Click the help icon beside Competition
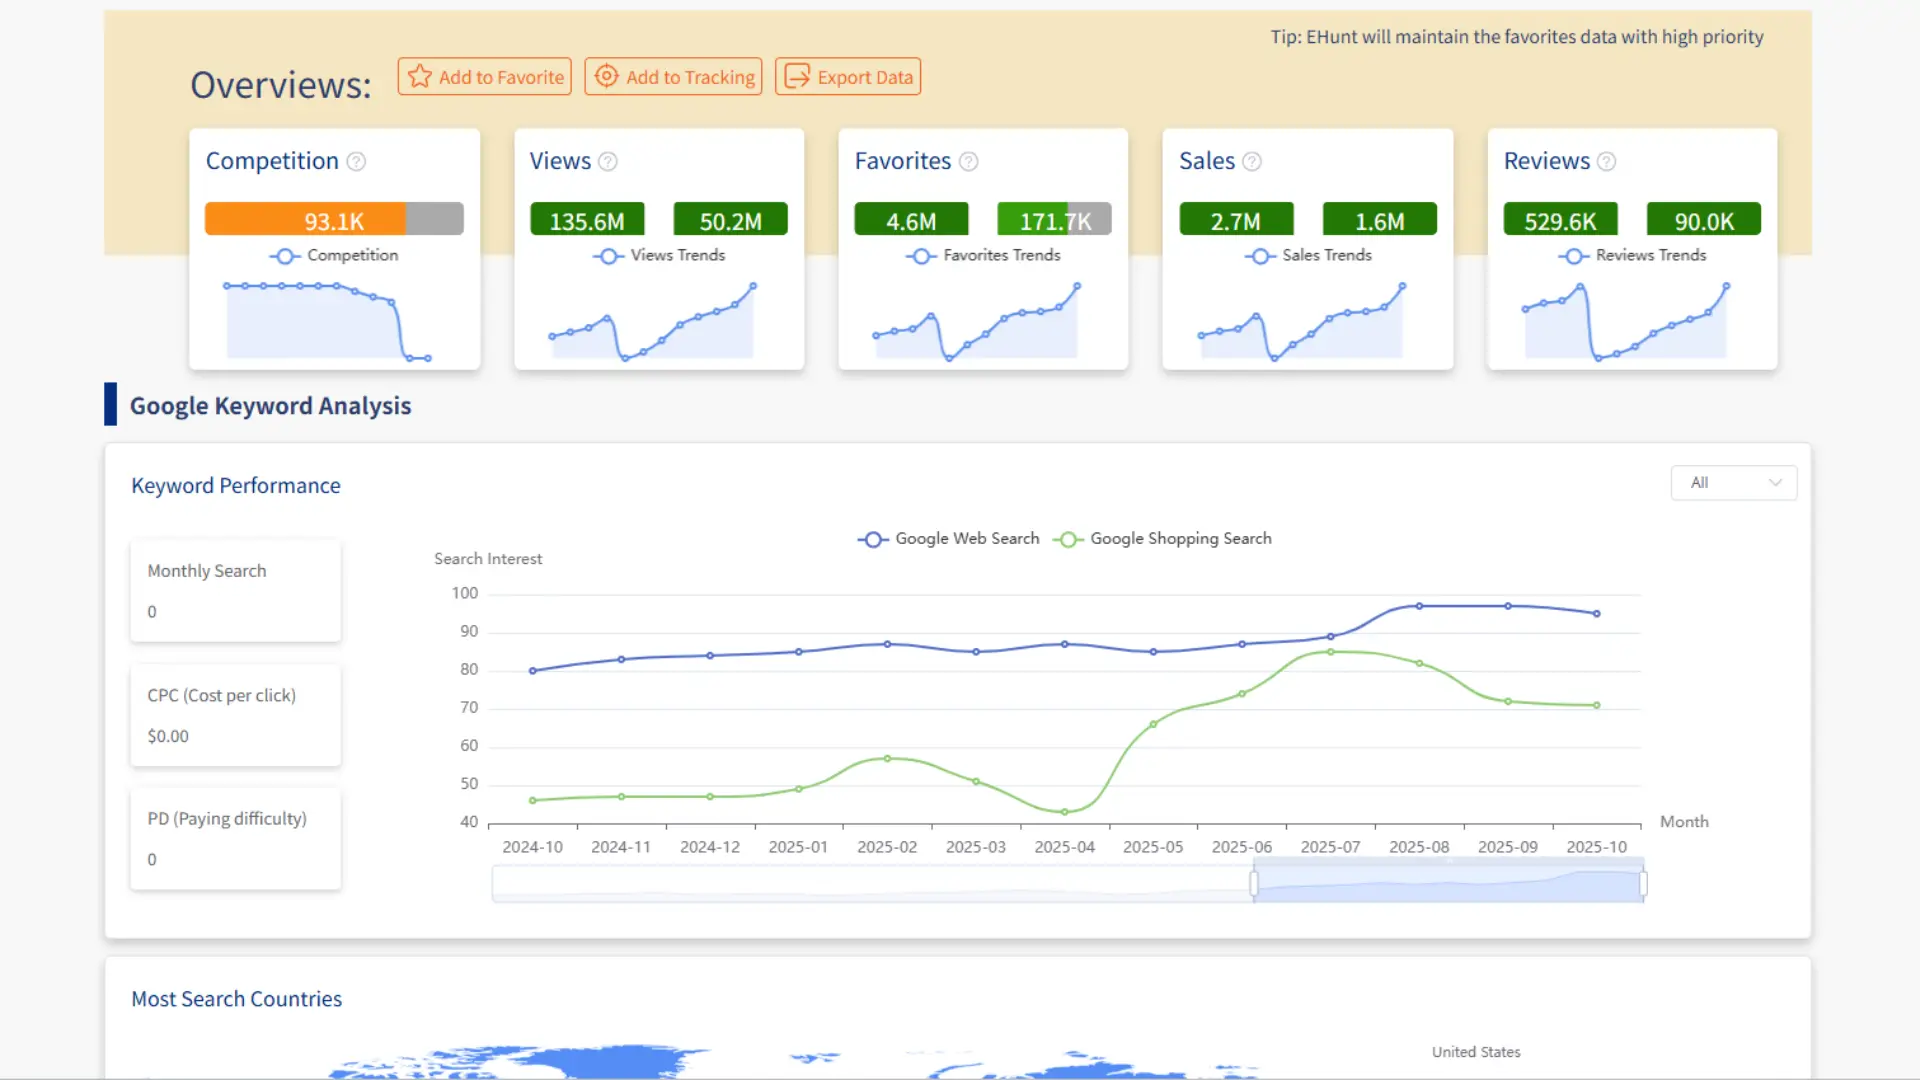The height and width of the screenshot is (1080, 1920). tap(356, 161)
